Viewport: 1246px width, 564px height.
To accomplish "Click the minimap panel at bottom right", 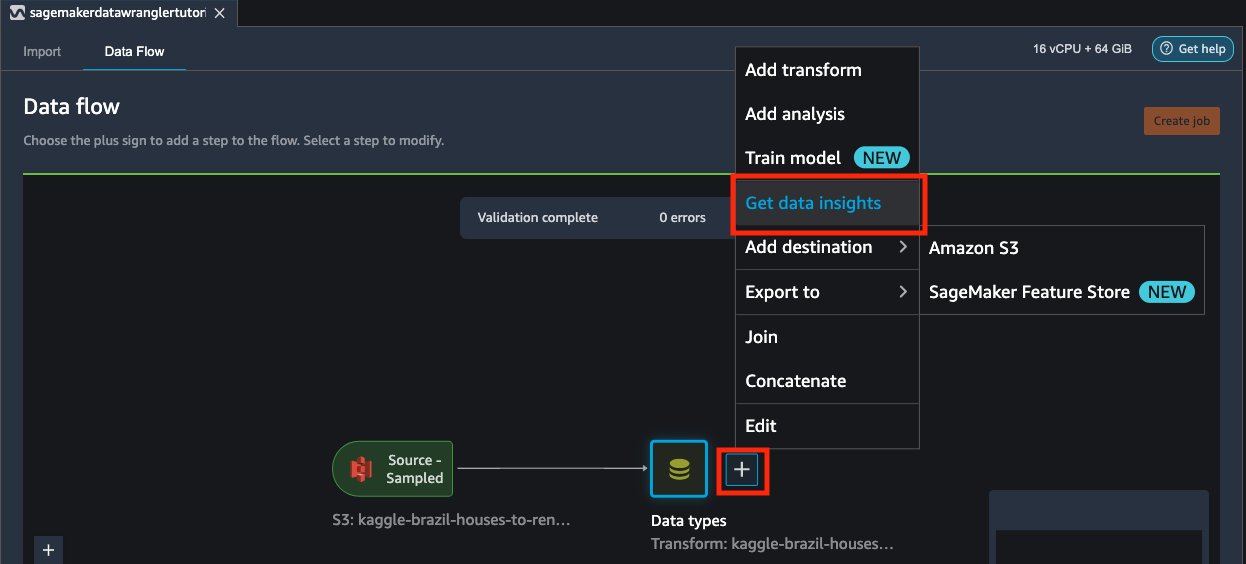I will tap(1099, 527).
